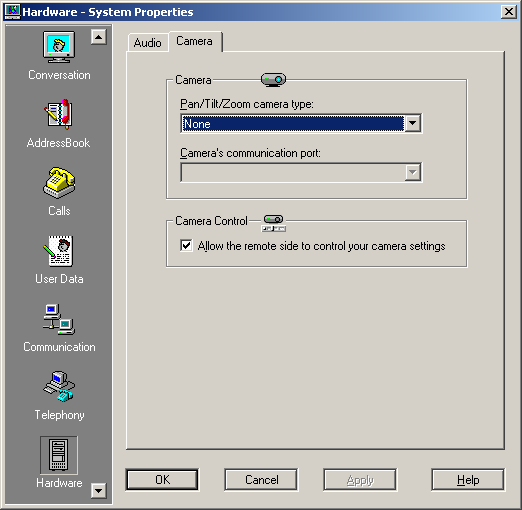This screenshot has width=522, height=510.
Task: Click the selected None camera type field
Action: click(293, 124)
